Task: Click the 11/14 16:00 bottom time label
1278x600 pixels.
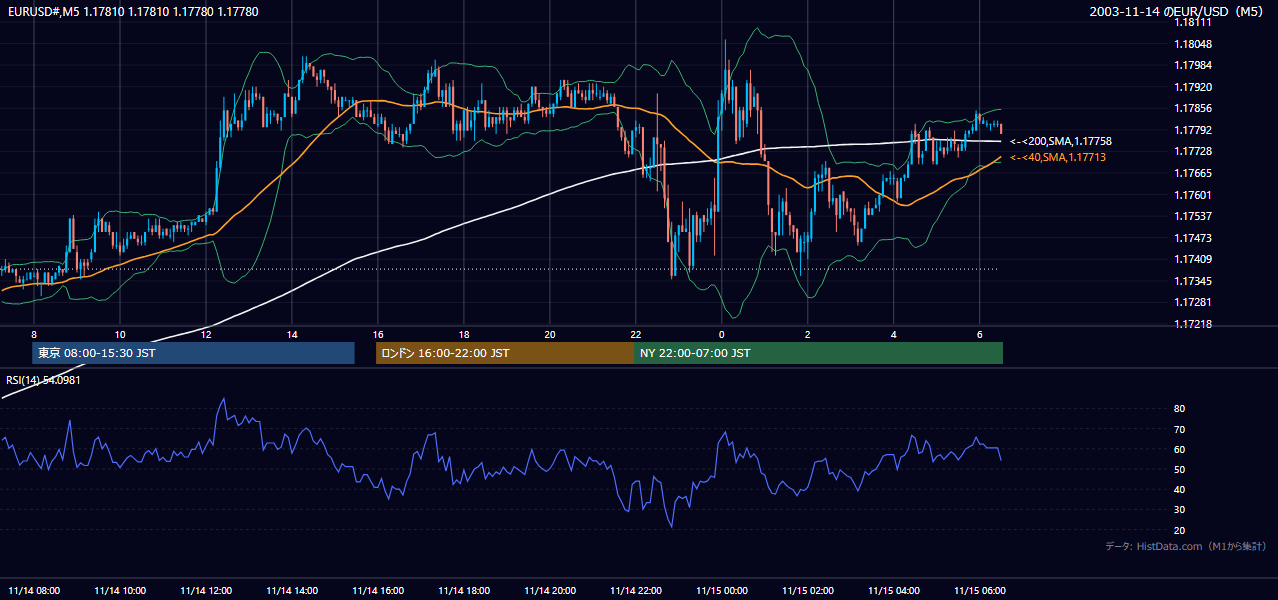Action: (378, 591)
